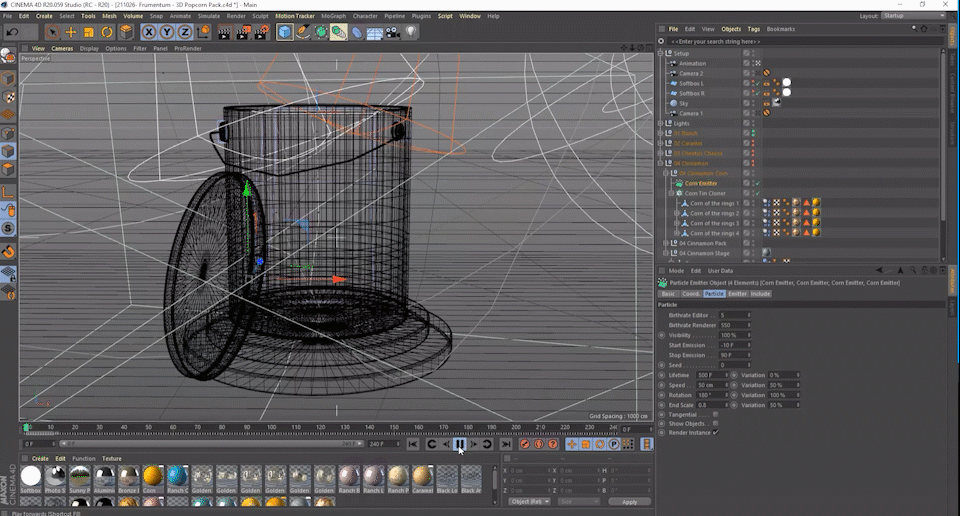The height and width of the screenshot is (516, 960).
Task: Expand the Lights group in object tree
Action: pos(662,123)
